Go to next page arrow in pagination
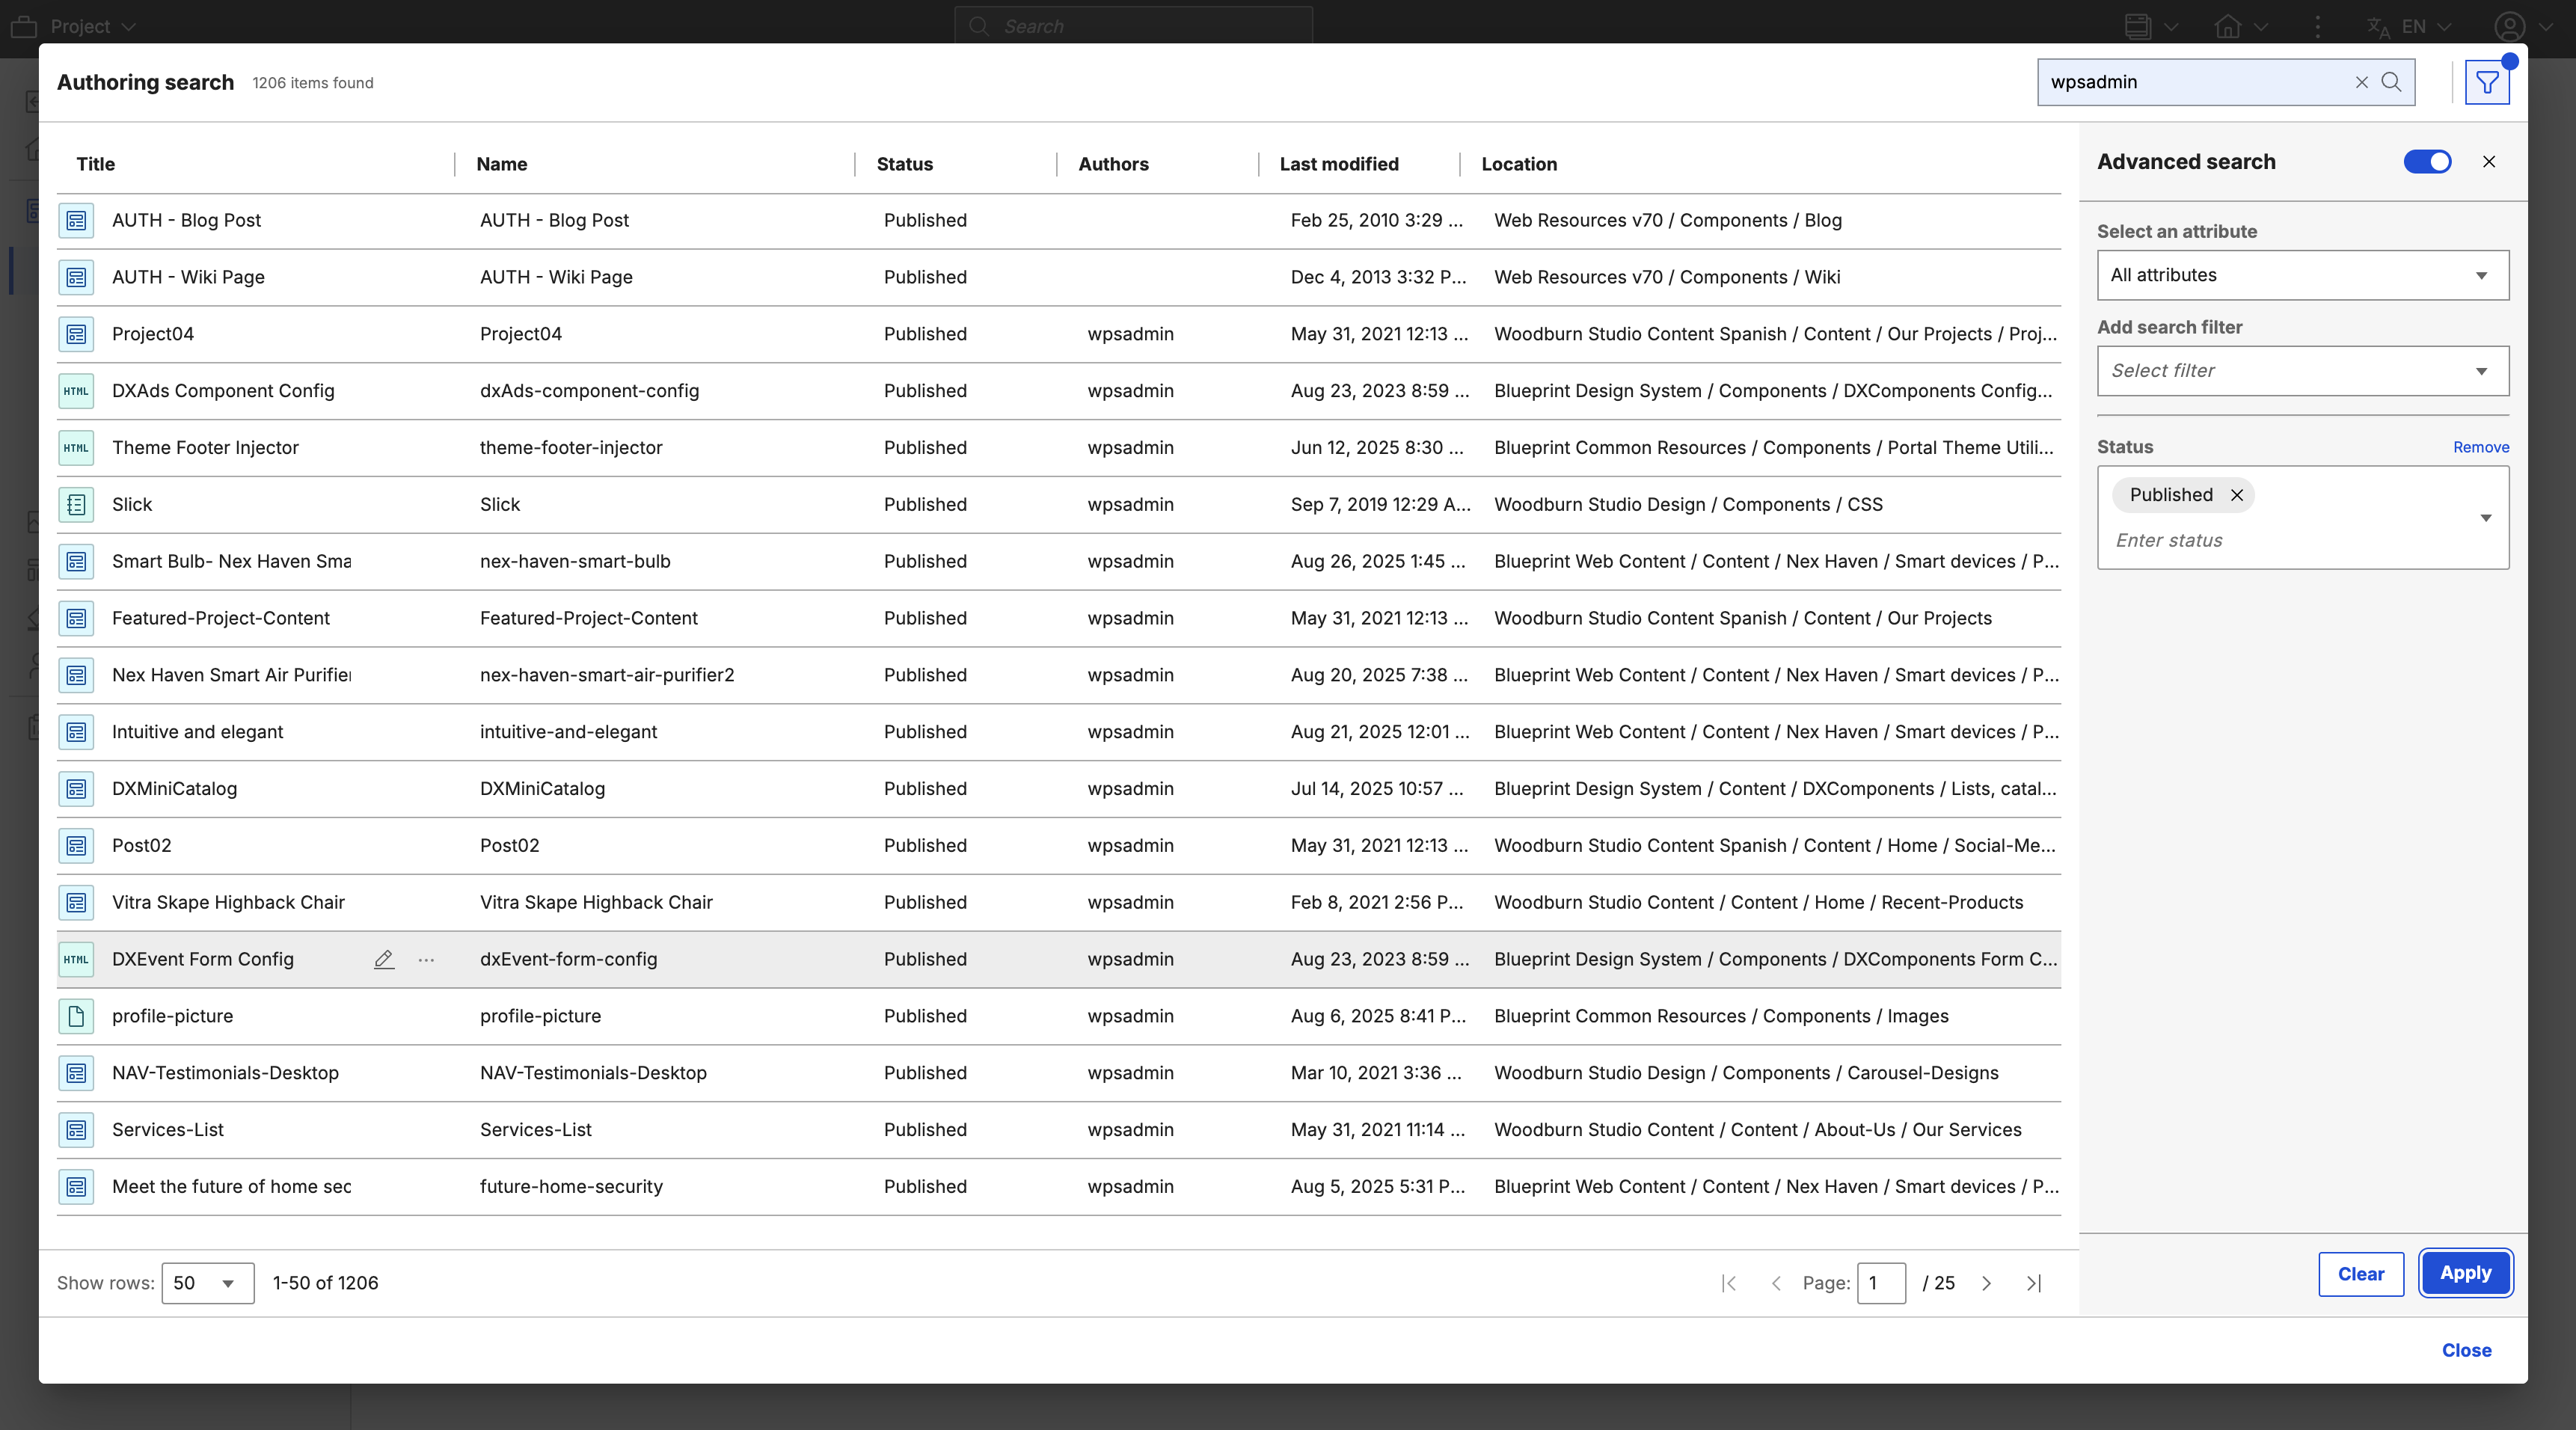 [x=1986, y=1283]
